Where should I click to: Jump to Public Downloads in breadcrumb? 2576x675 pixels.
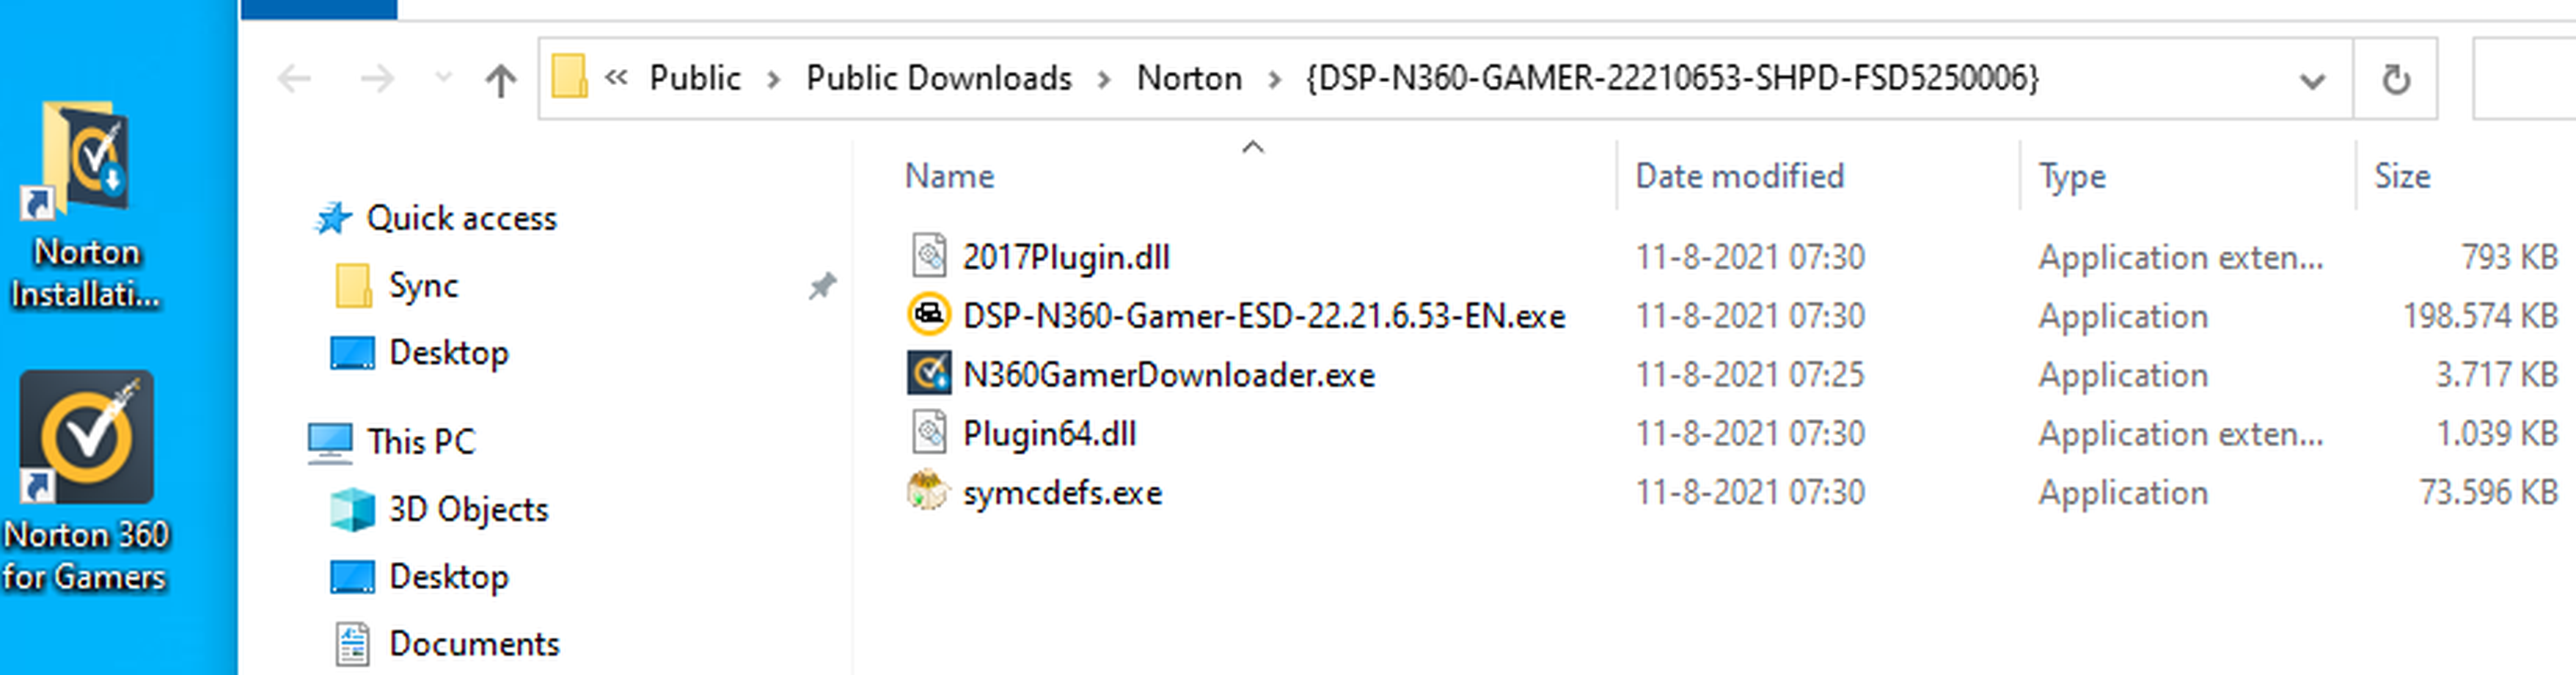click(938, 78)
